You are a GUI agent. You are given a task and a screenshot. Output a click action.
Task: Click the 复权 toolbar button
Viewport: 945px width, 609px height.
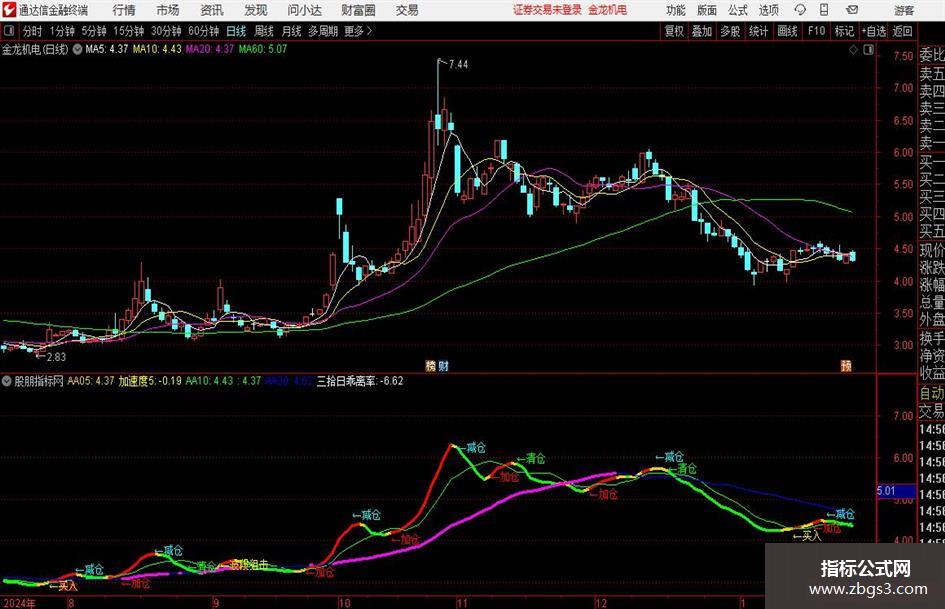(674, 31)
